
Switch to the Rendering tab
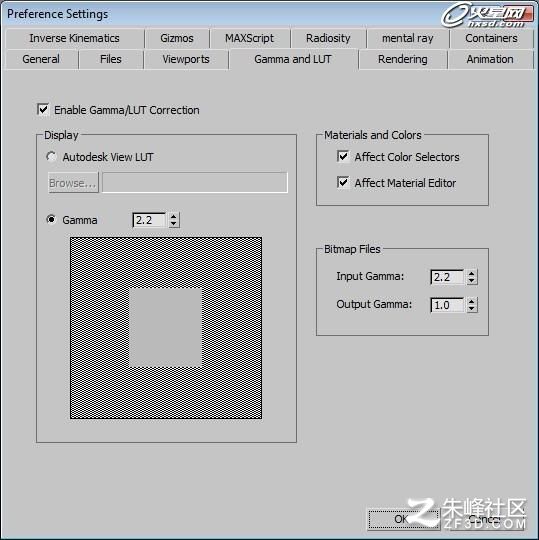pos(403,59)
